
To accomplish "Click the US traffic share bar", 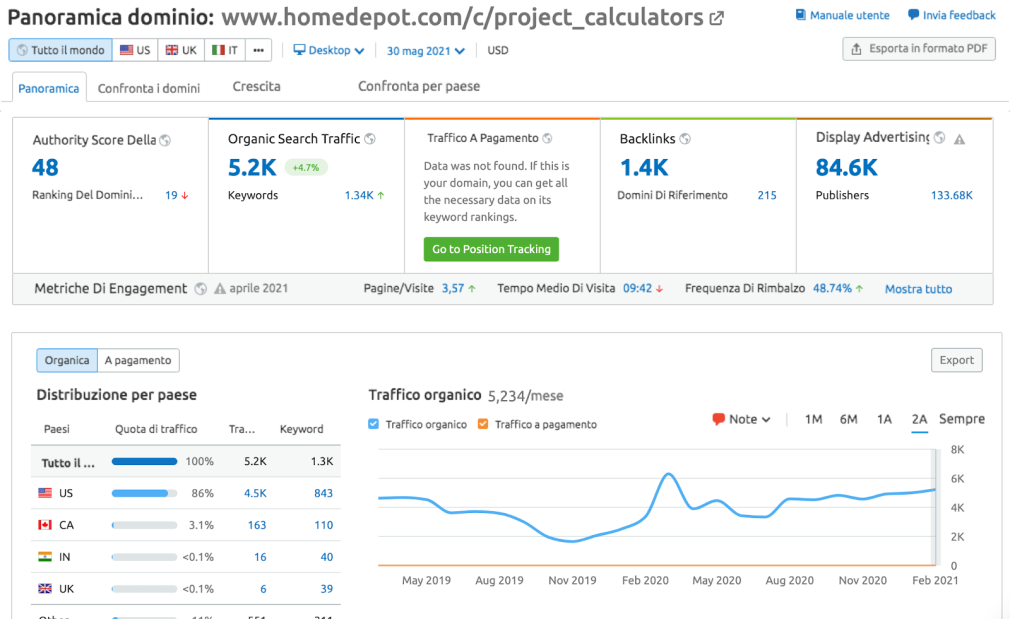I will (144, 493).
